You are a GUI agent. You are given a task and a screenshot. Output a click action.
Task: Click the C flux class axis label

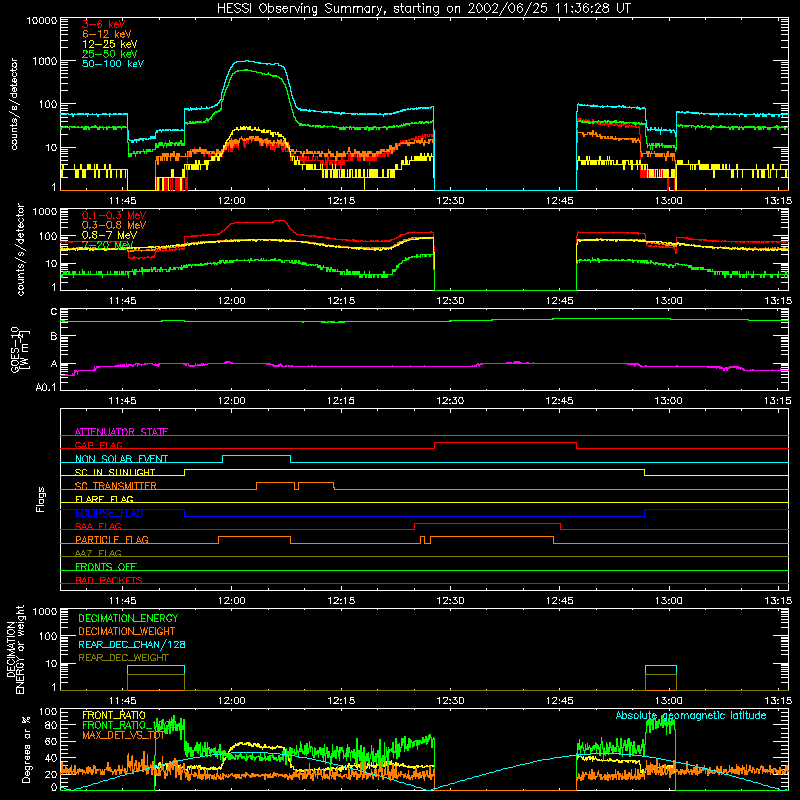click(x=54, y=312)
